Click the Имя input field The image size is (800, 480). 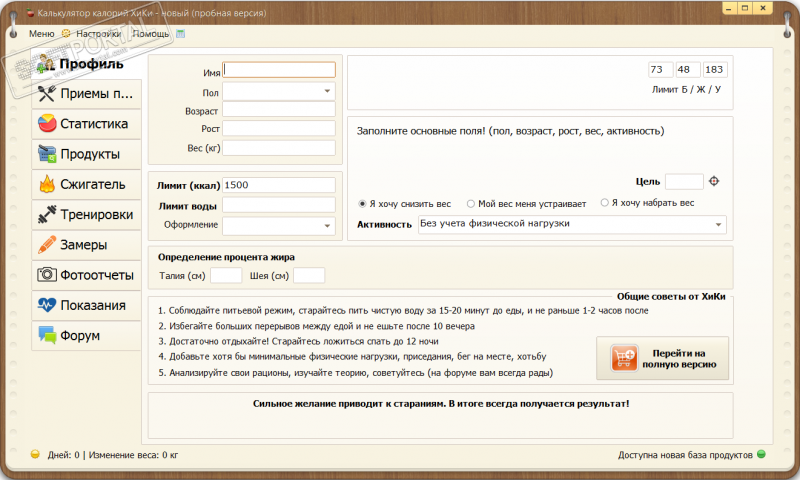[x=279, y=70]
